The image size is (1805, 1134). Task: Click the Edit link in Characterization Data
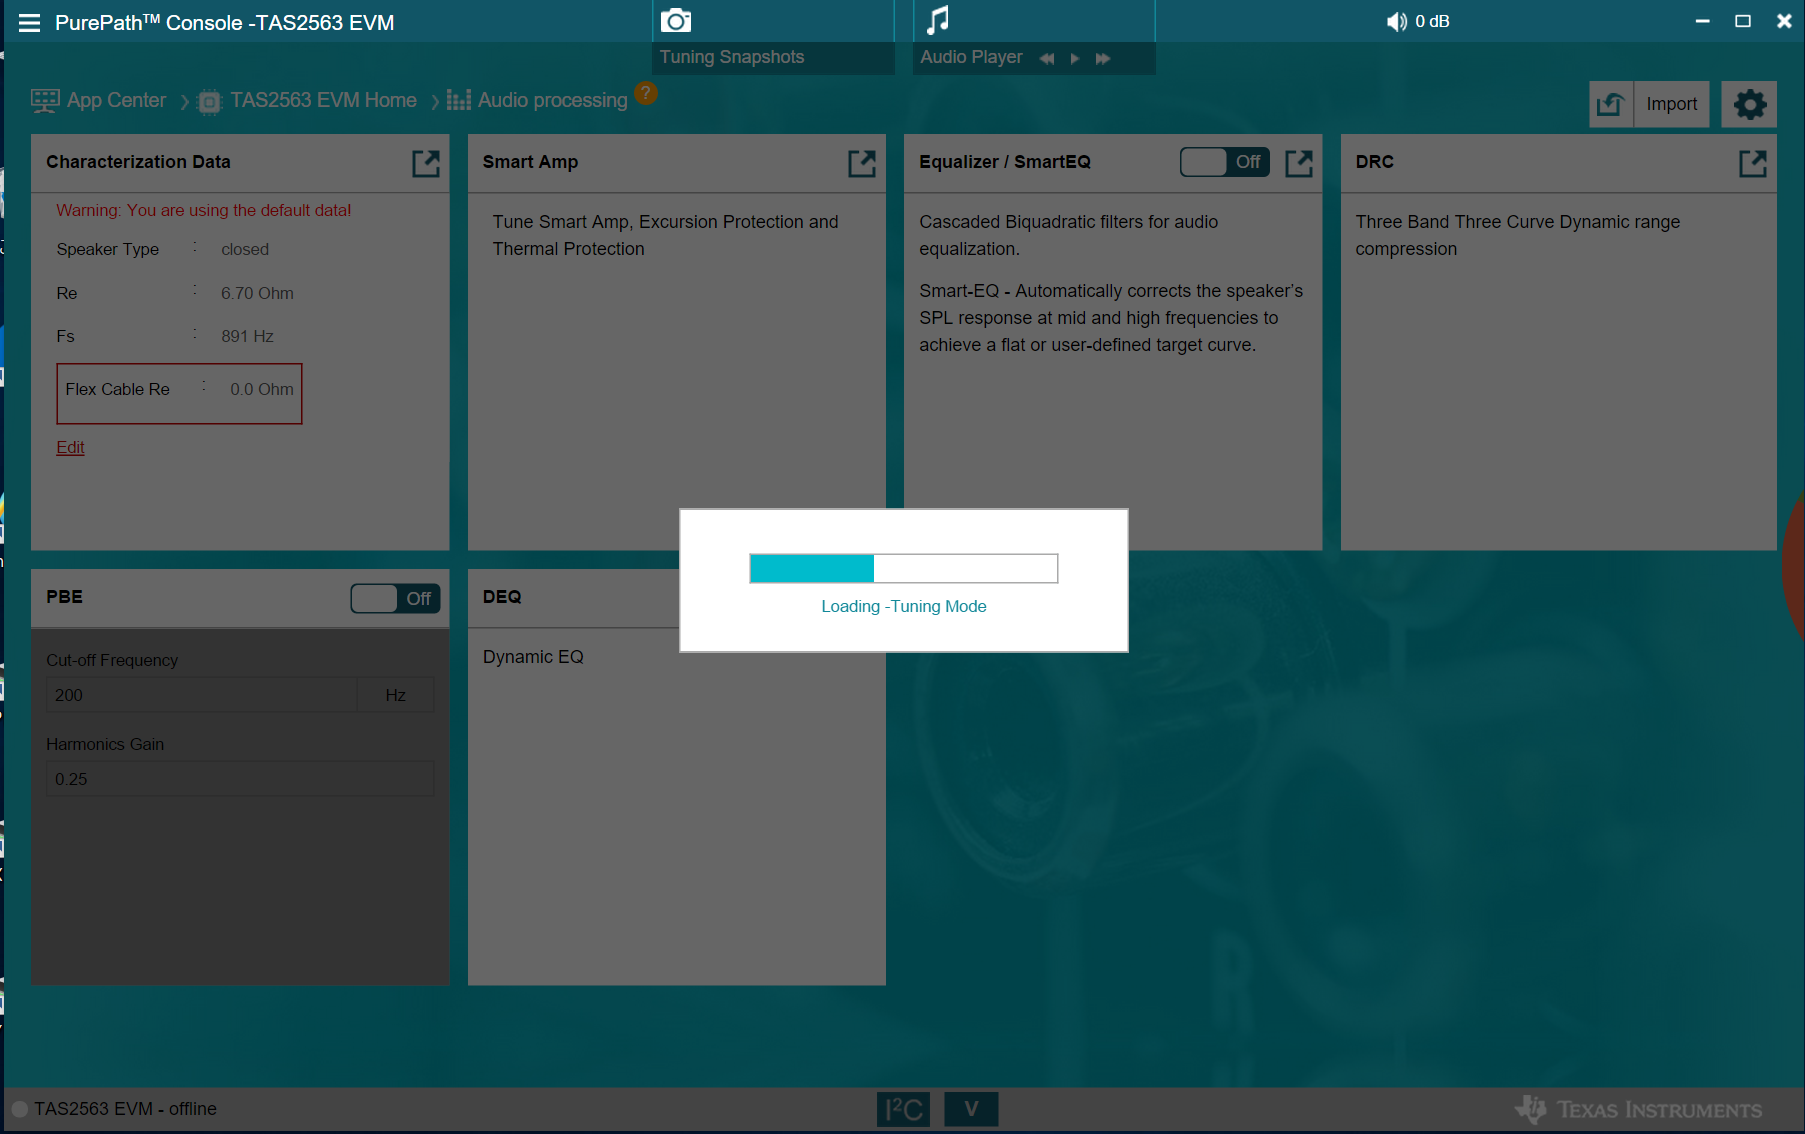[70, 447]
